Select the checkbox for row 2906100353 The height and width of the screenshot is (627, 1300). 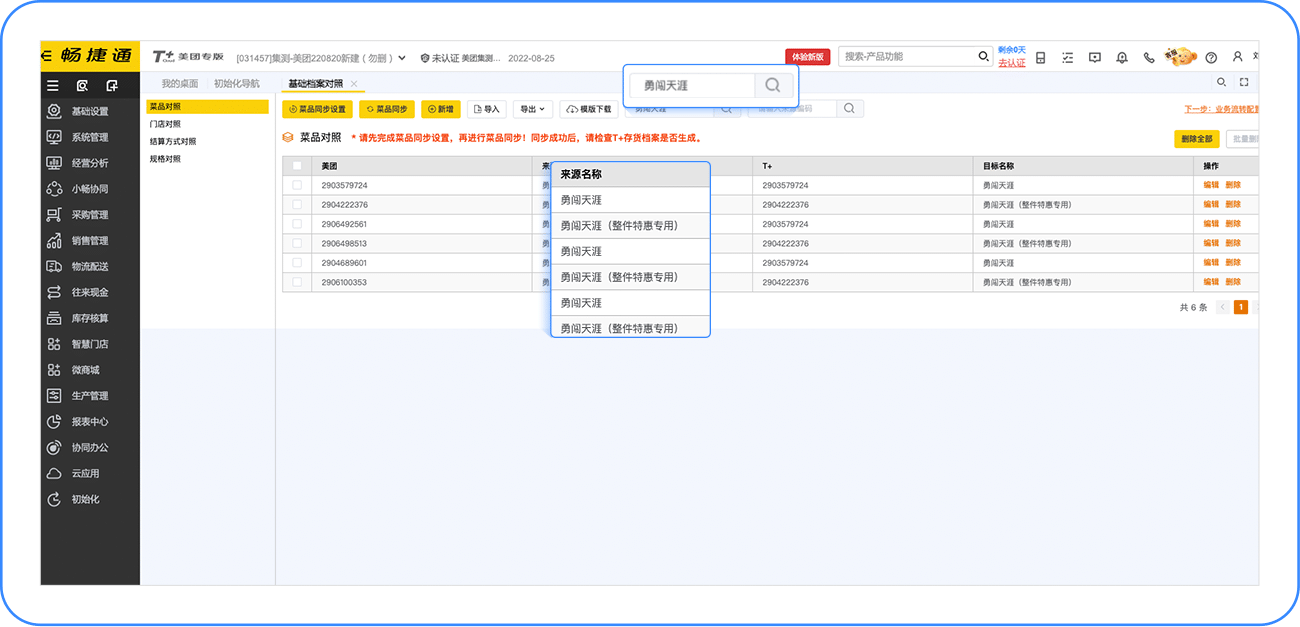[x=297, y=282]
